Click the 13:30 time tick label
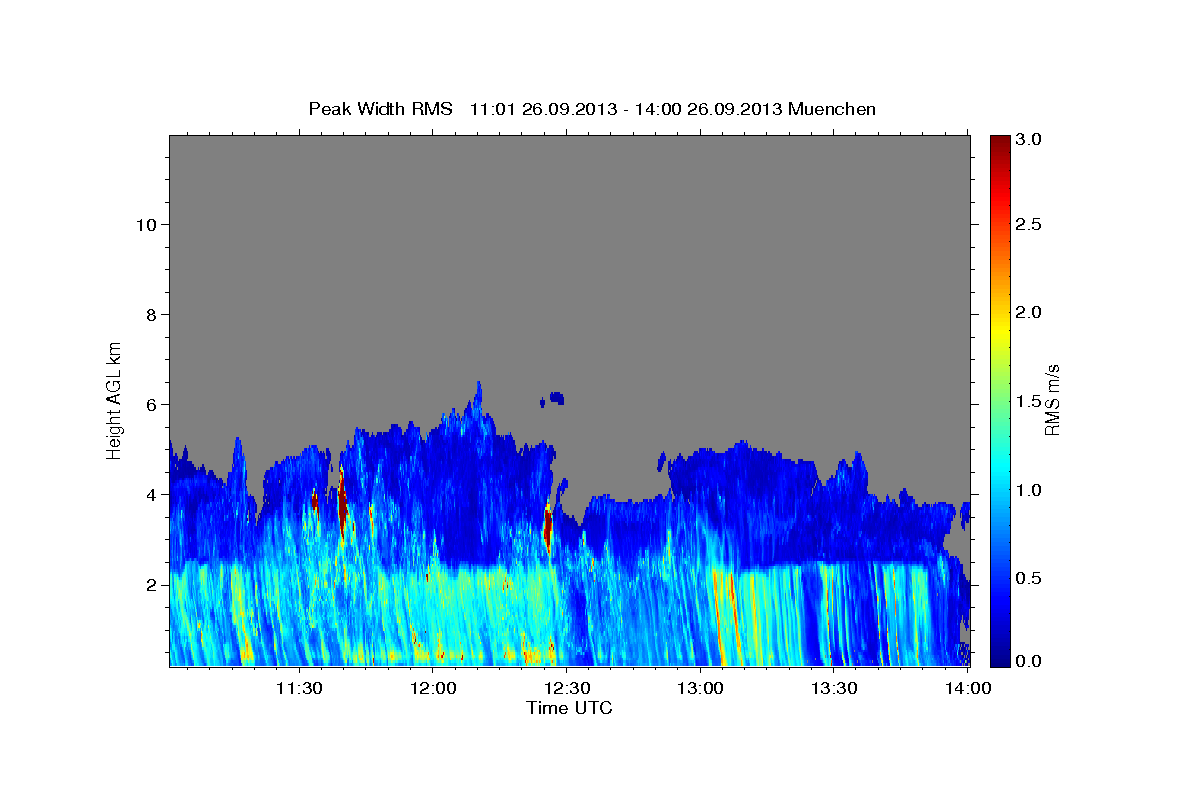Image resolution: width=1200 pixels, height=800 pixels. pos(835,688)
